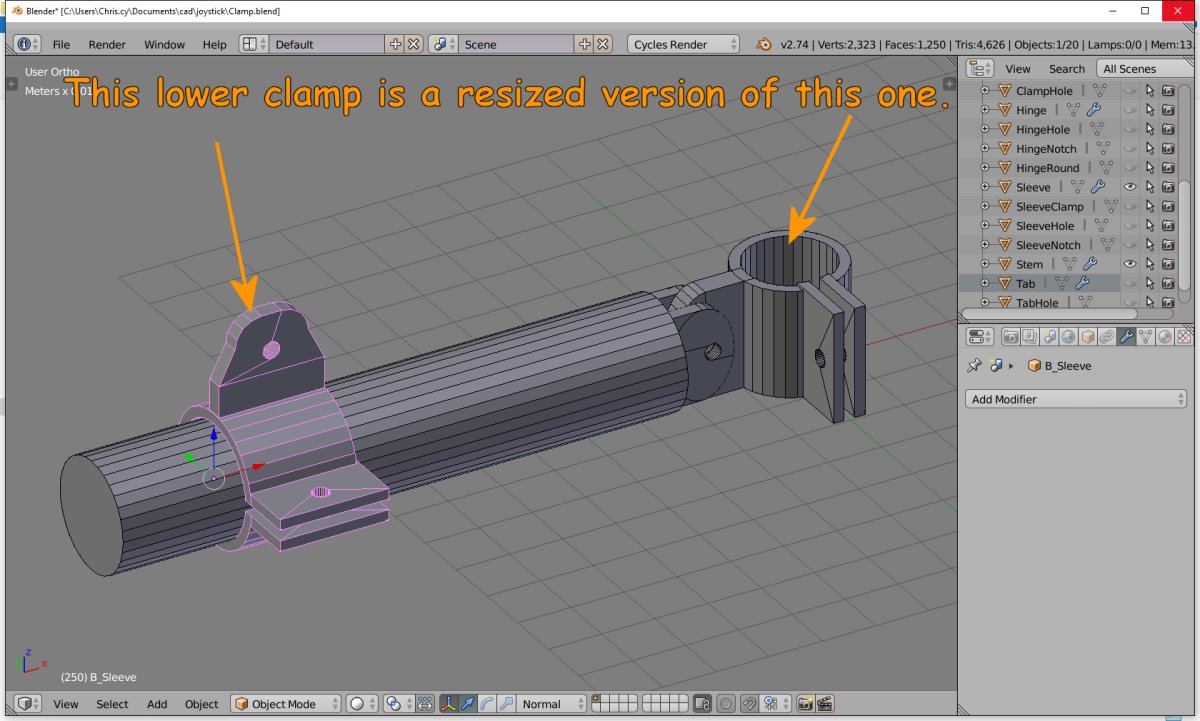Open the Cycles Render engine dropdown
Viewport: 1200px width, 721px height.
pyautogui.click(x=684, y=44)
